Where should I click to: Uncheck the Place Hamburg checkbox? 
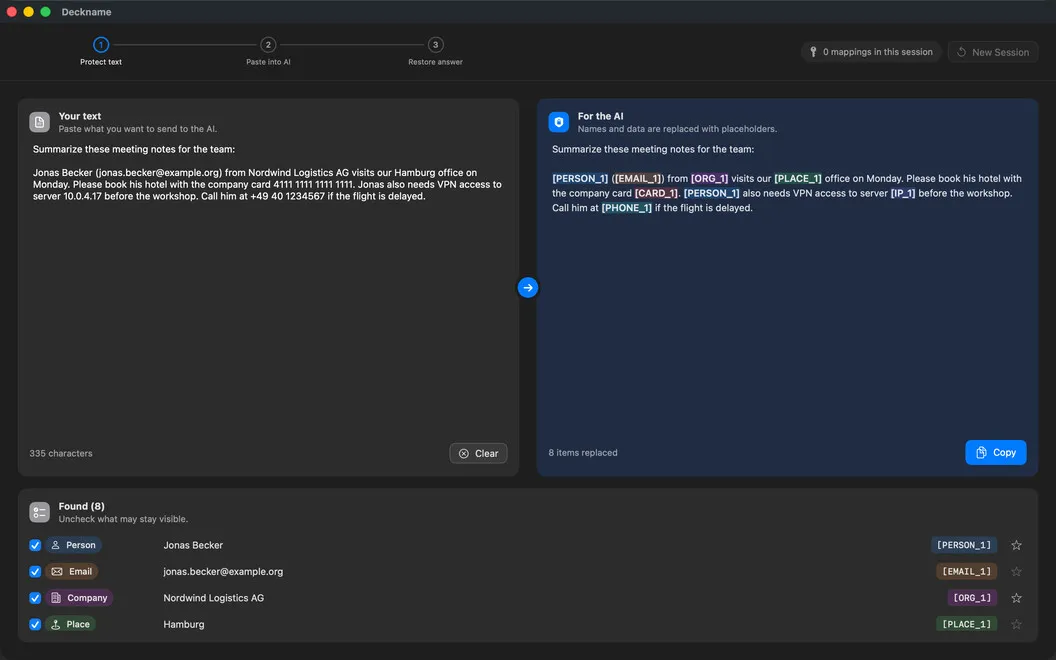coord(35,624)
